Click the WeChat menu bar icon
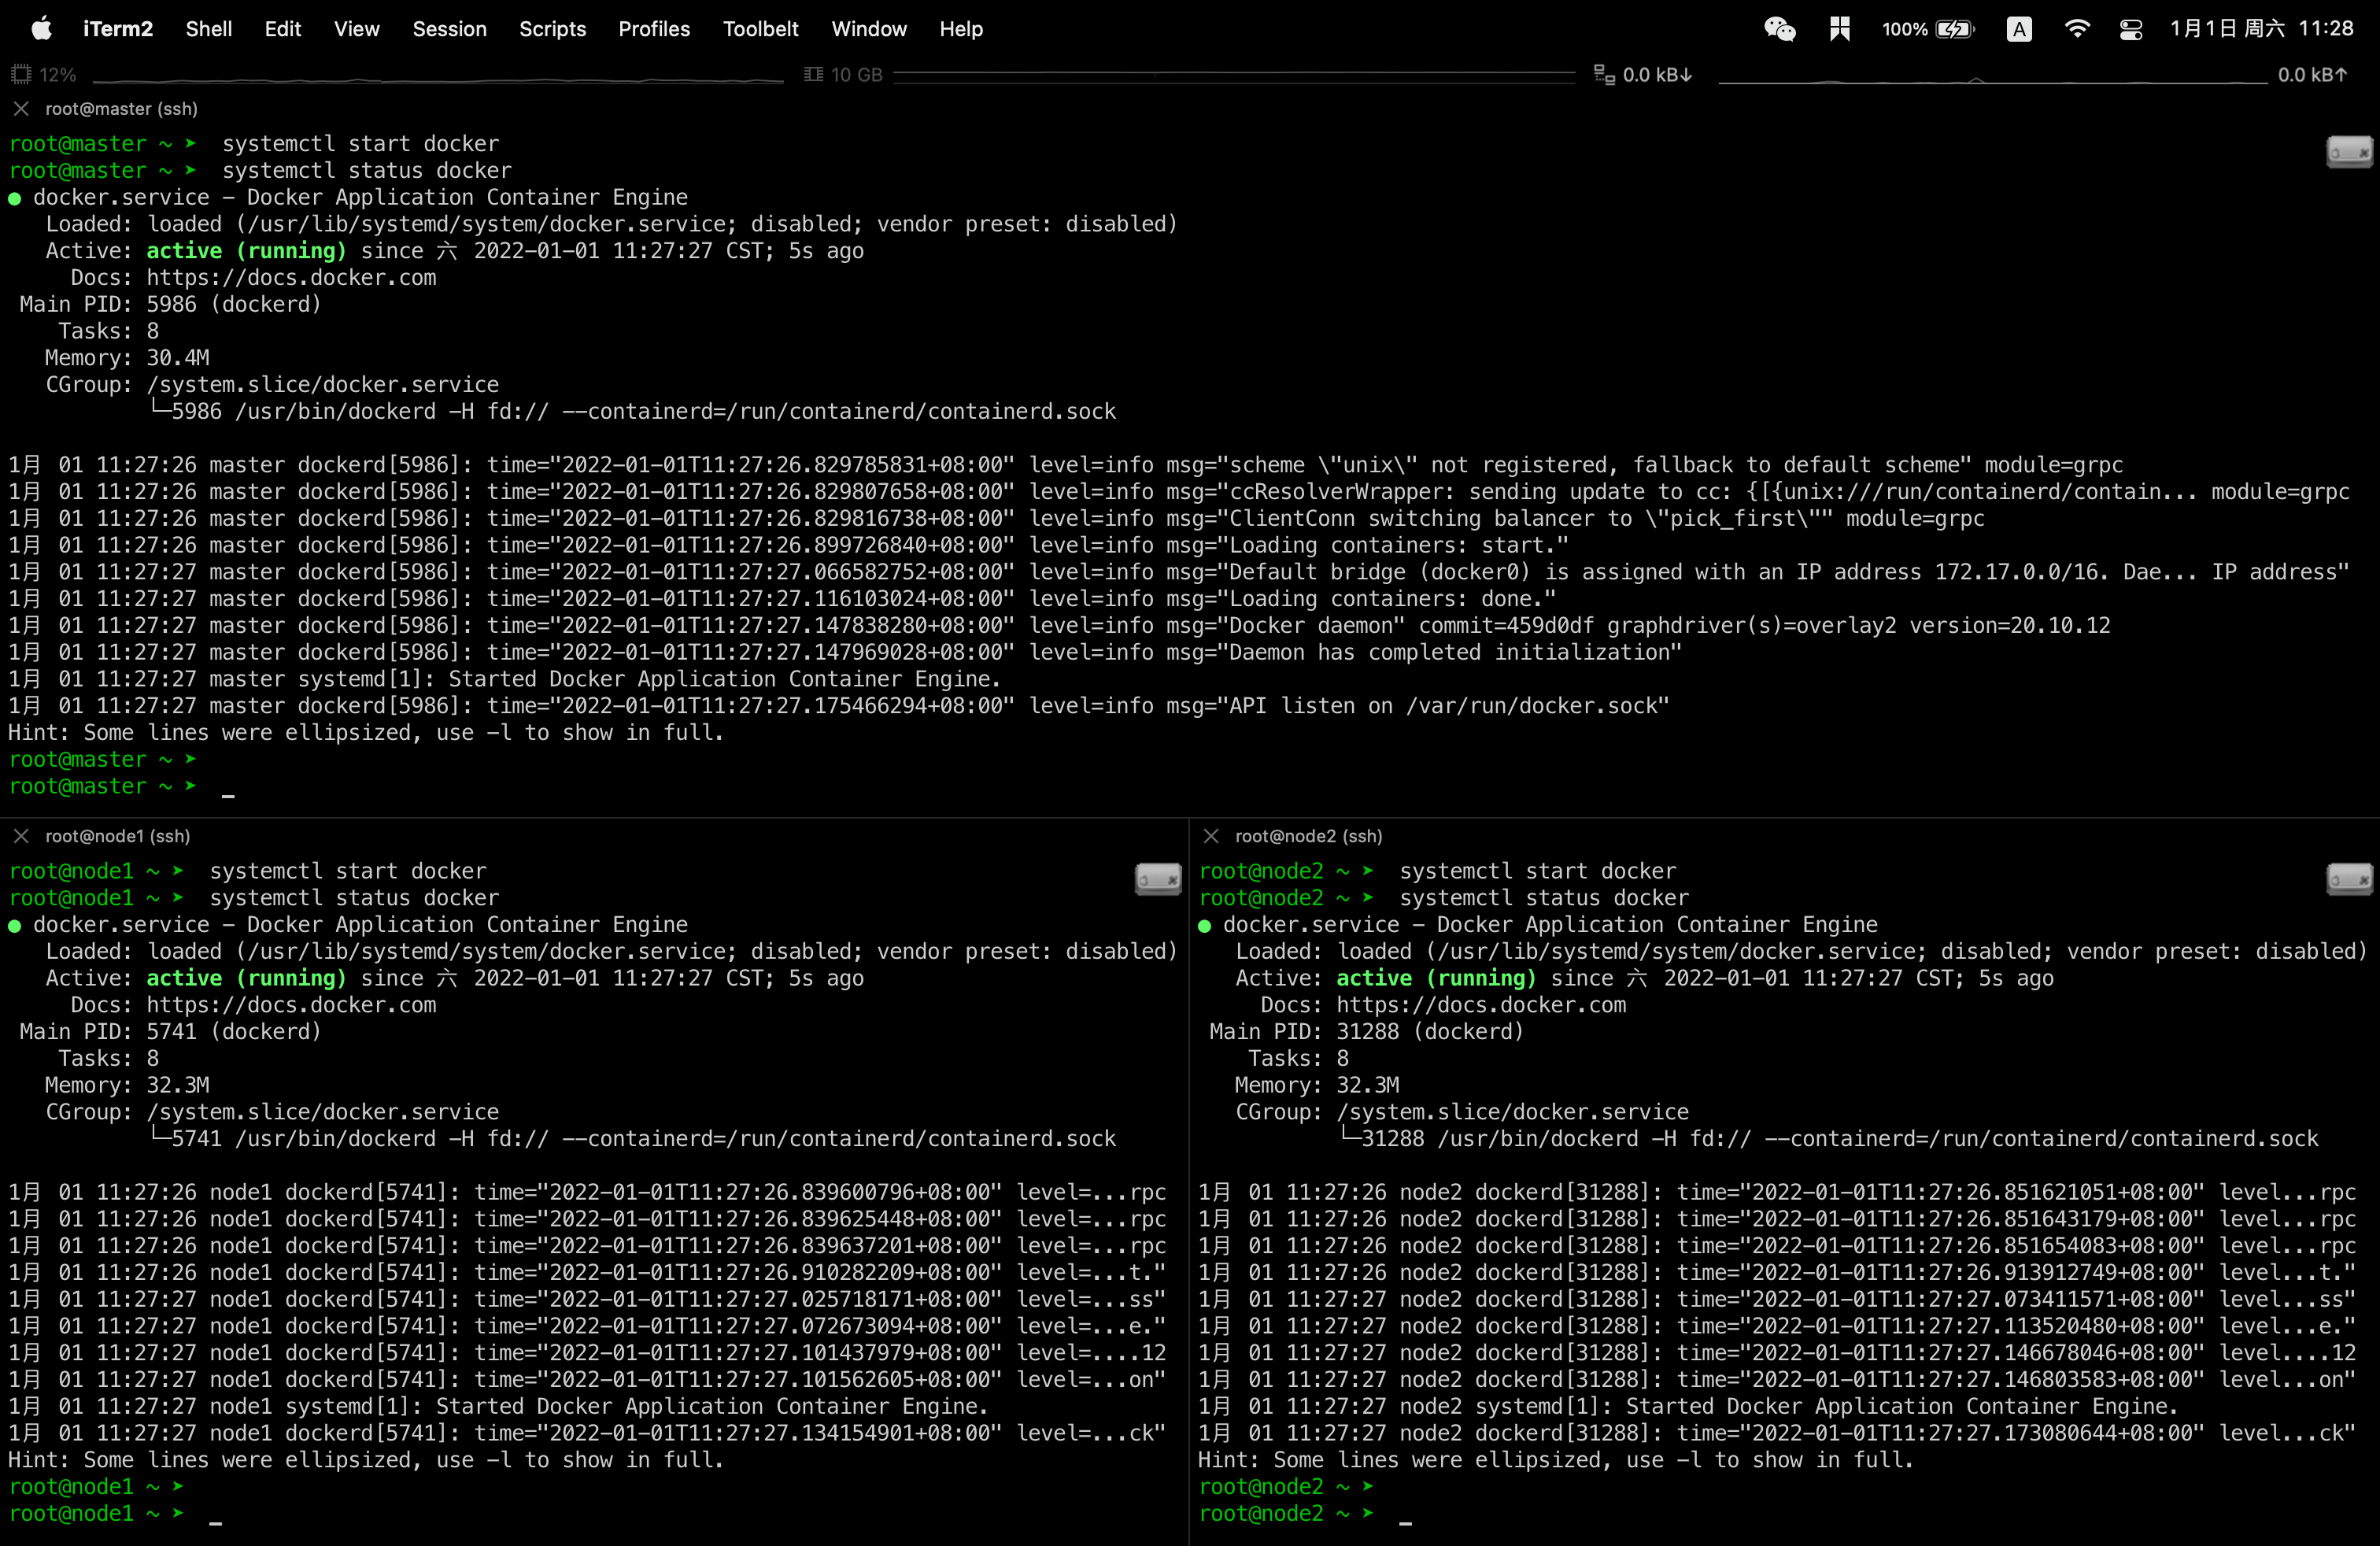2380x1546 pixels. (x=1780, y=29)
